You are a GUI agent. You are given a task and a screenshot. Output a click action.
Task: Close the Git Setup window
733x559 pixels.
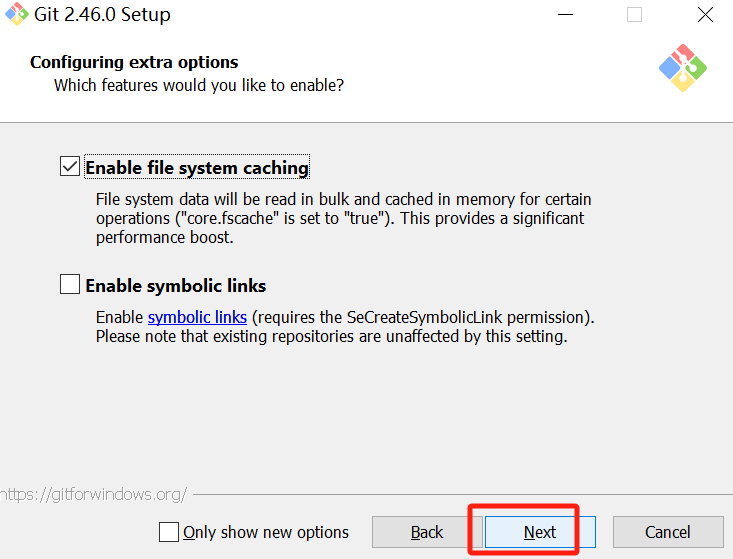click(705, 14)
